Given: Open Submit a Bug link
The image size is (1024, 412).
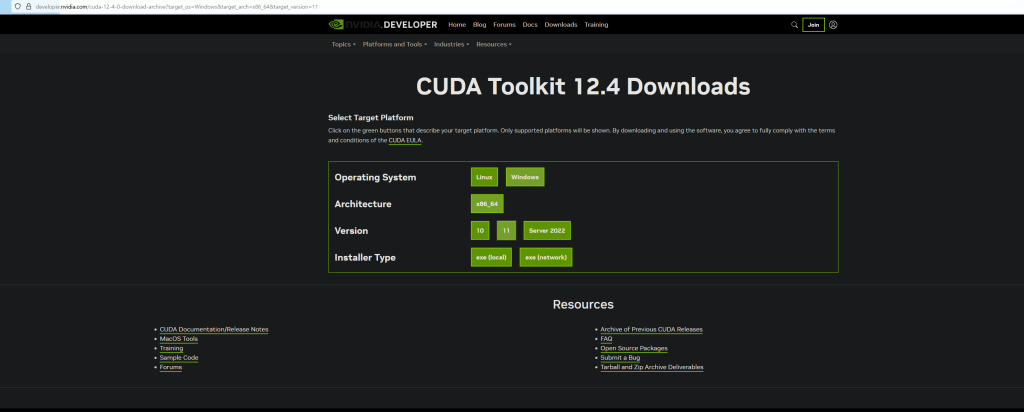Looking at the screenshot, I should coord(620,358).
